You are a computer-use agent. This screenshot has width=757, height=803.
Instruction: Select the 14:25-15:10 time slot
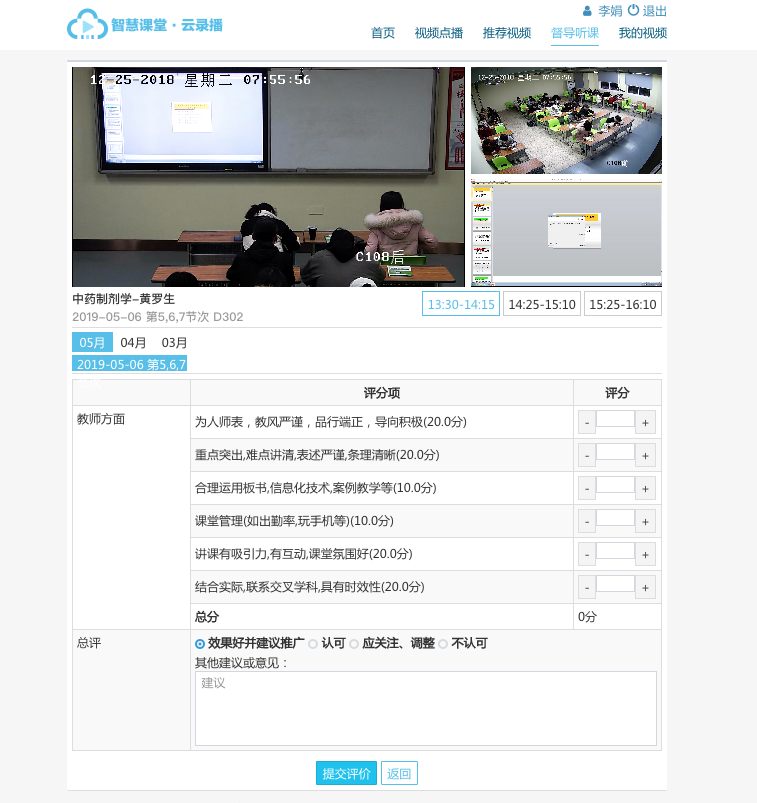coord(541,305)
